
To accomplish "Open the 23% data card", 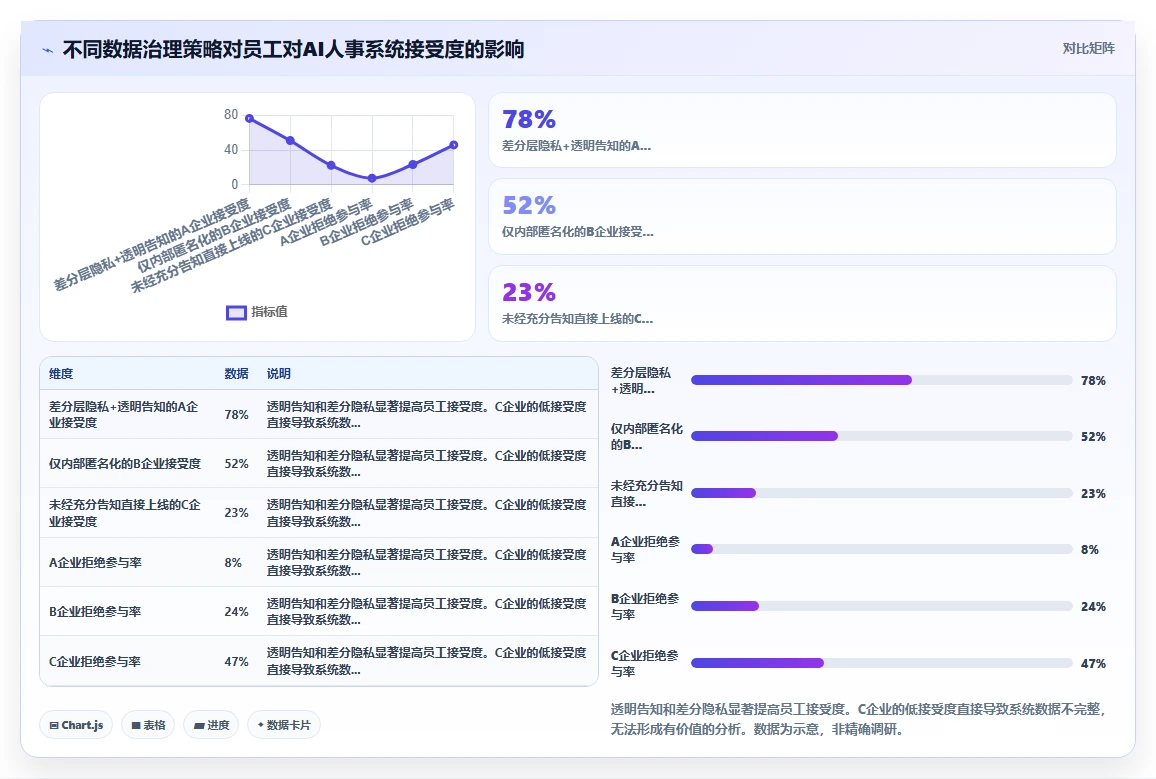I will (802, 303).
